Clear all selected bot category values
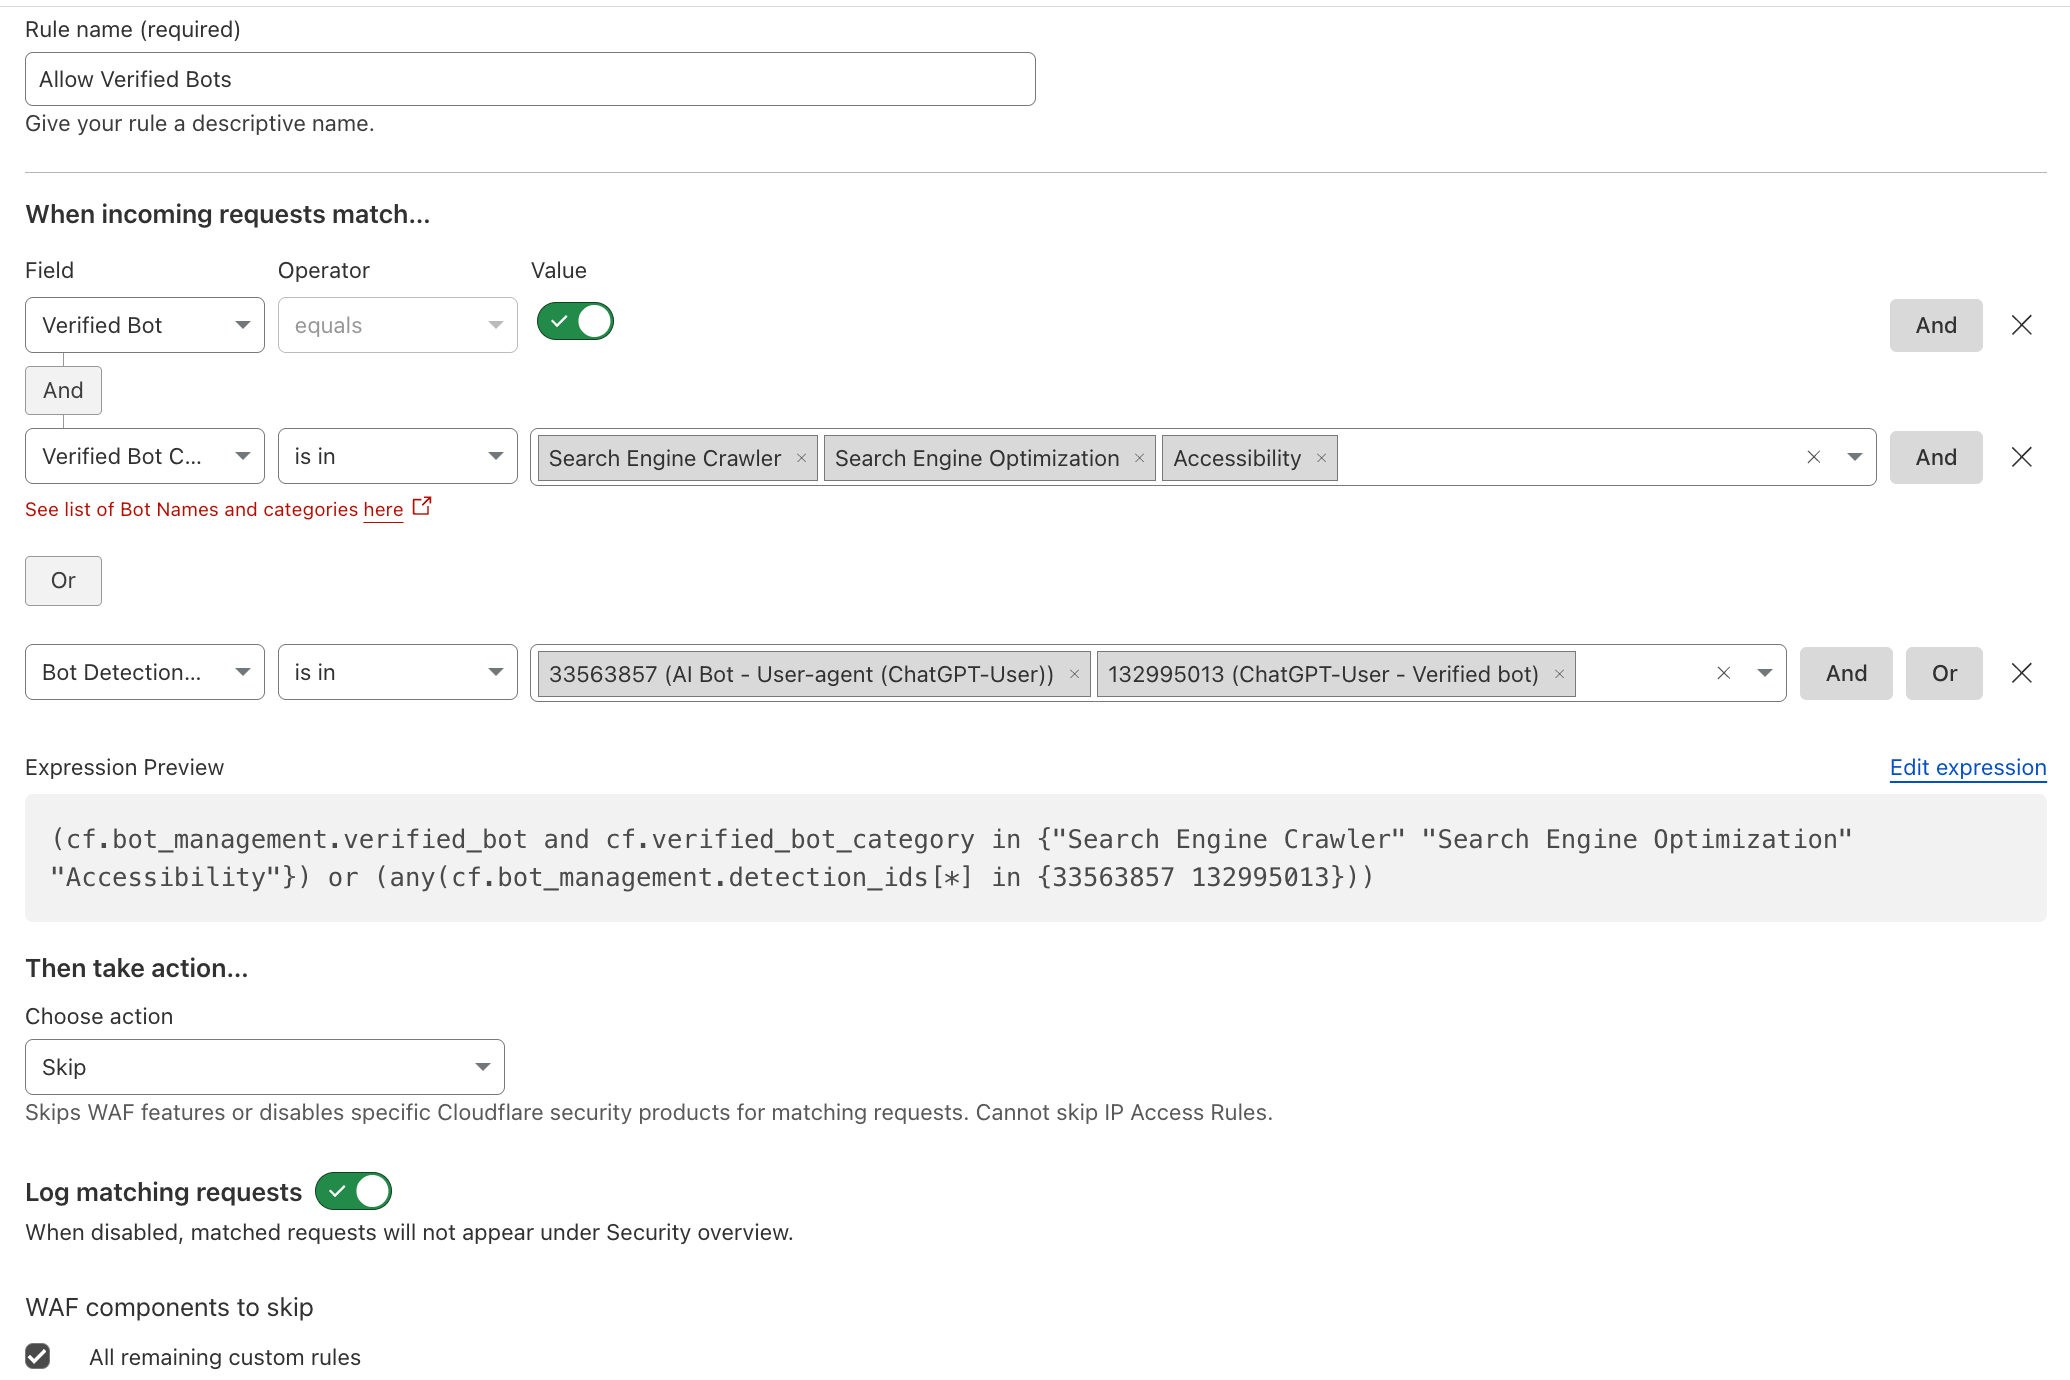This screenshot has height=1380, width=2070. coord(1813,457)
